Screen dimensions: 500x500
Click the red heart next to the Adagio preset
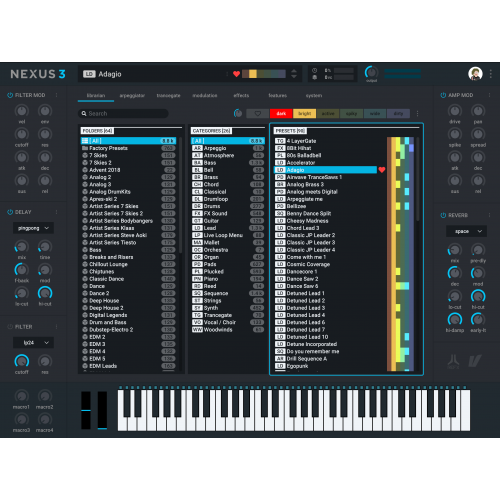(382, 170)
